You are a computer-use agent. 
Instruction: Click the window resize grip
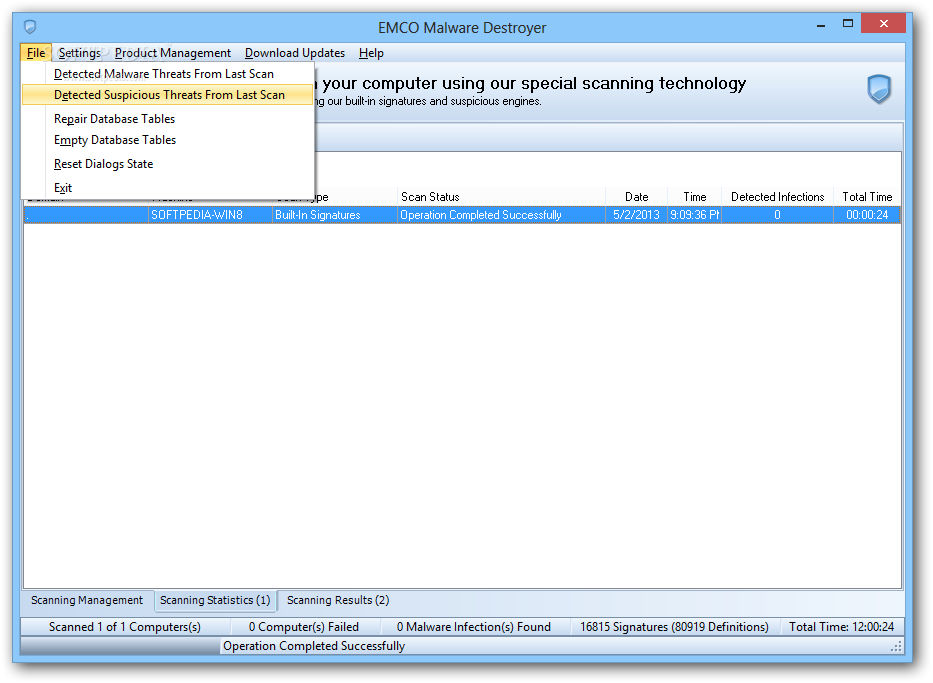pyautogui.click(x=896, y=647)
